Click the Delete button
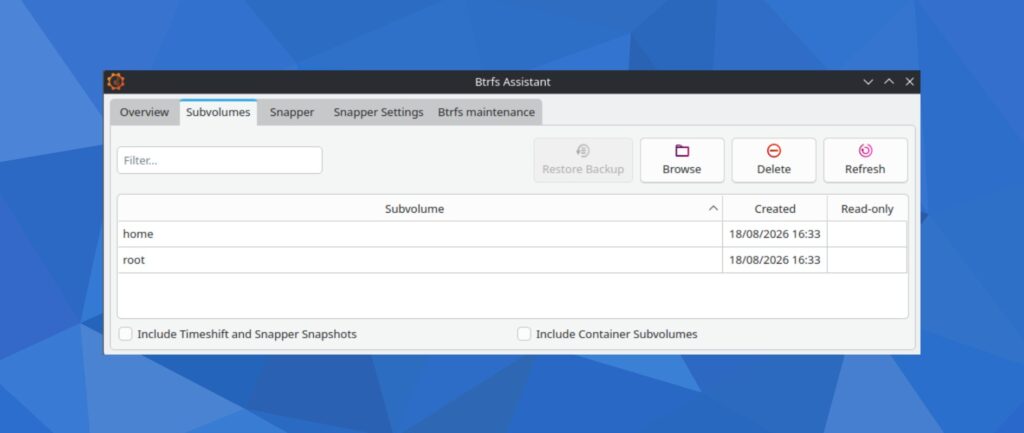The width and height of the screenshot is (1024, 433). (x=774, y=160)
